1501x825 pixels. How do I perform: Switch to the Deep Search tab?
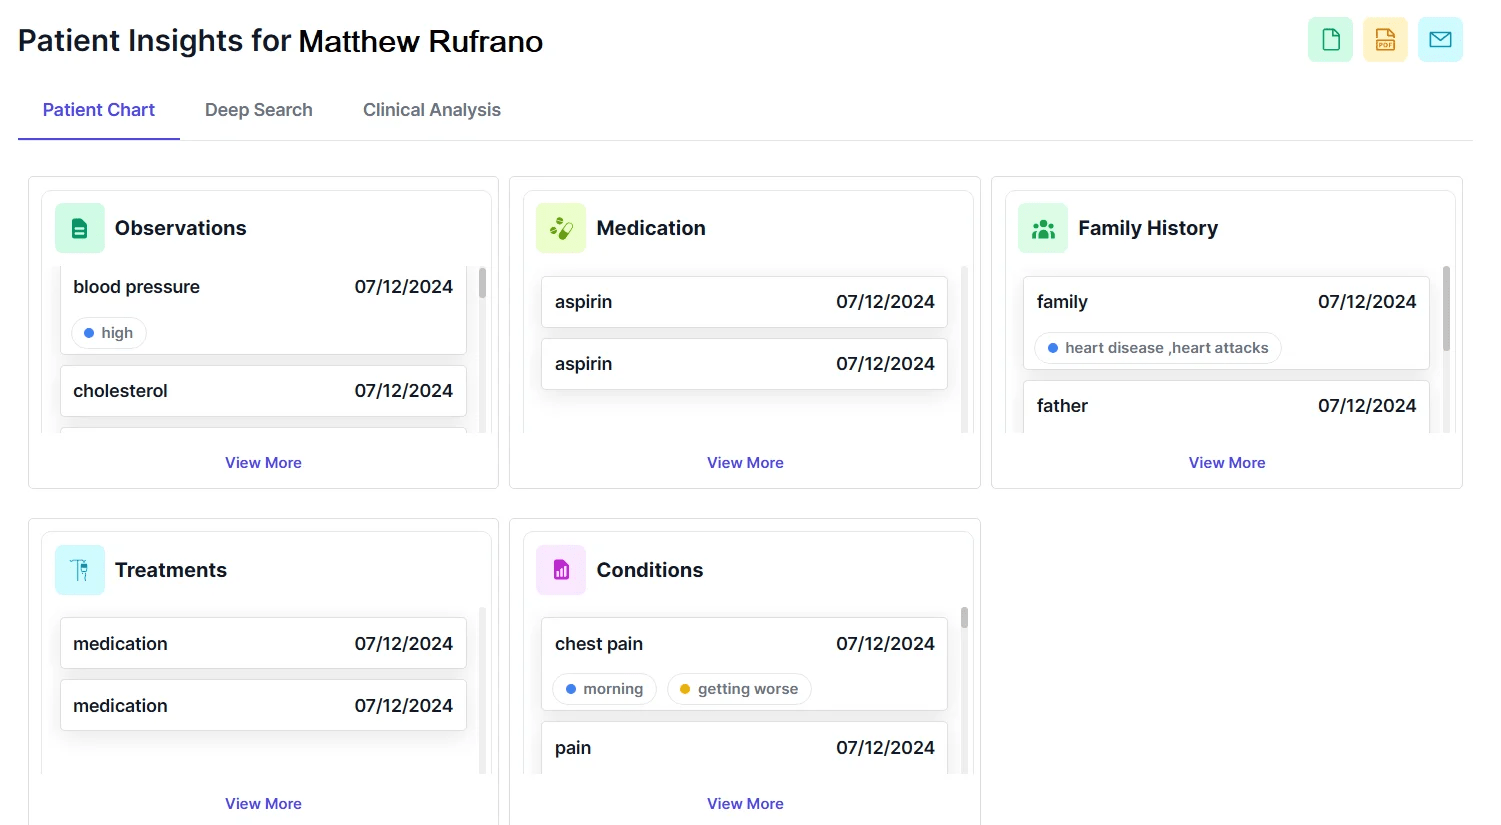click(x=258, y=110)
